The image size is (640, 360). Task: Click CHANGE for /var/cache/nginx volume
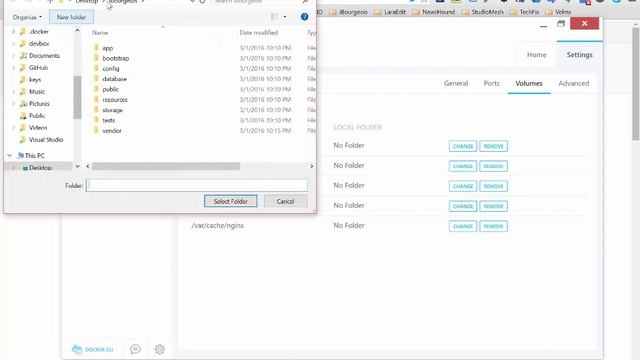pos(463,226)
